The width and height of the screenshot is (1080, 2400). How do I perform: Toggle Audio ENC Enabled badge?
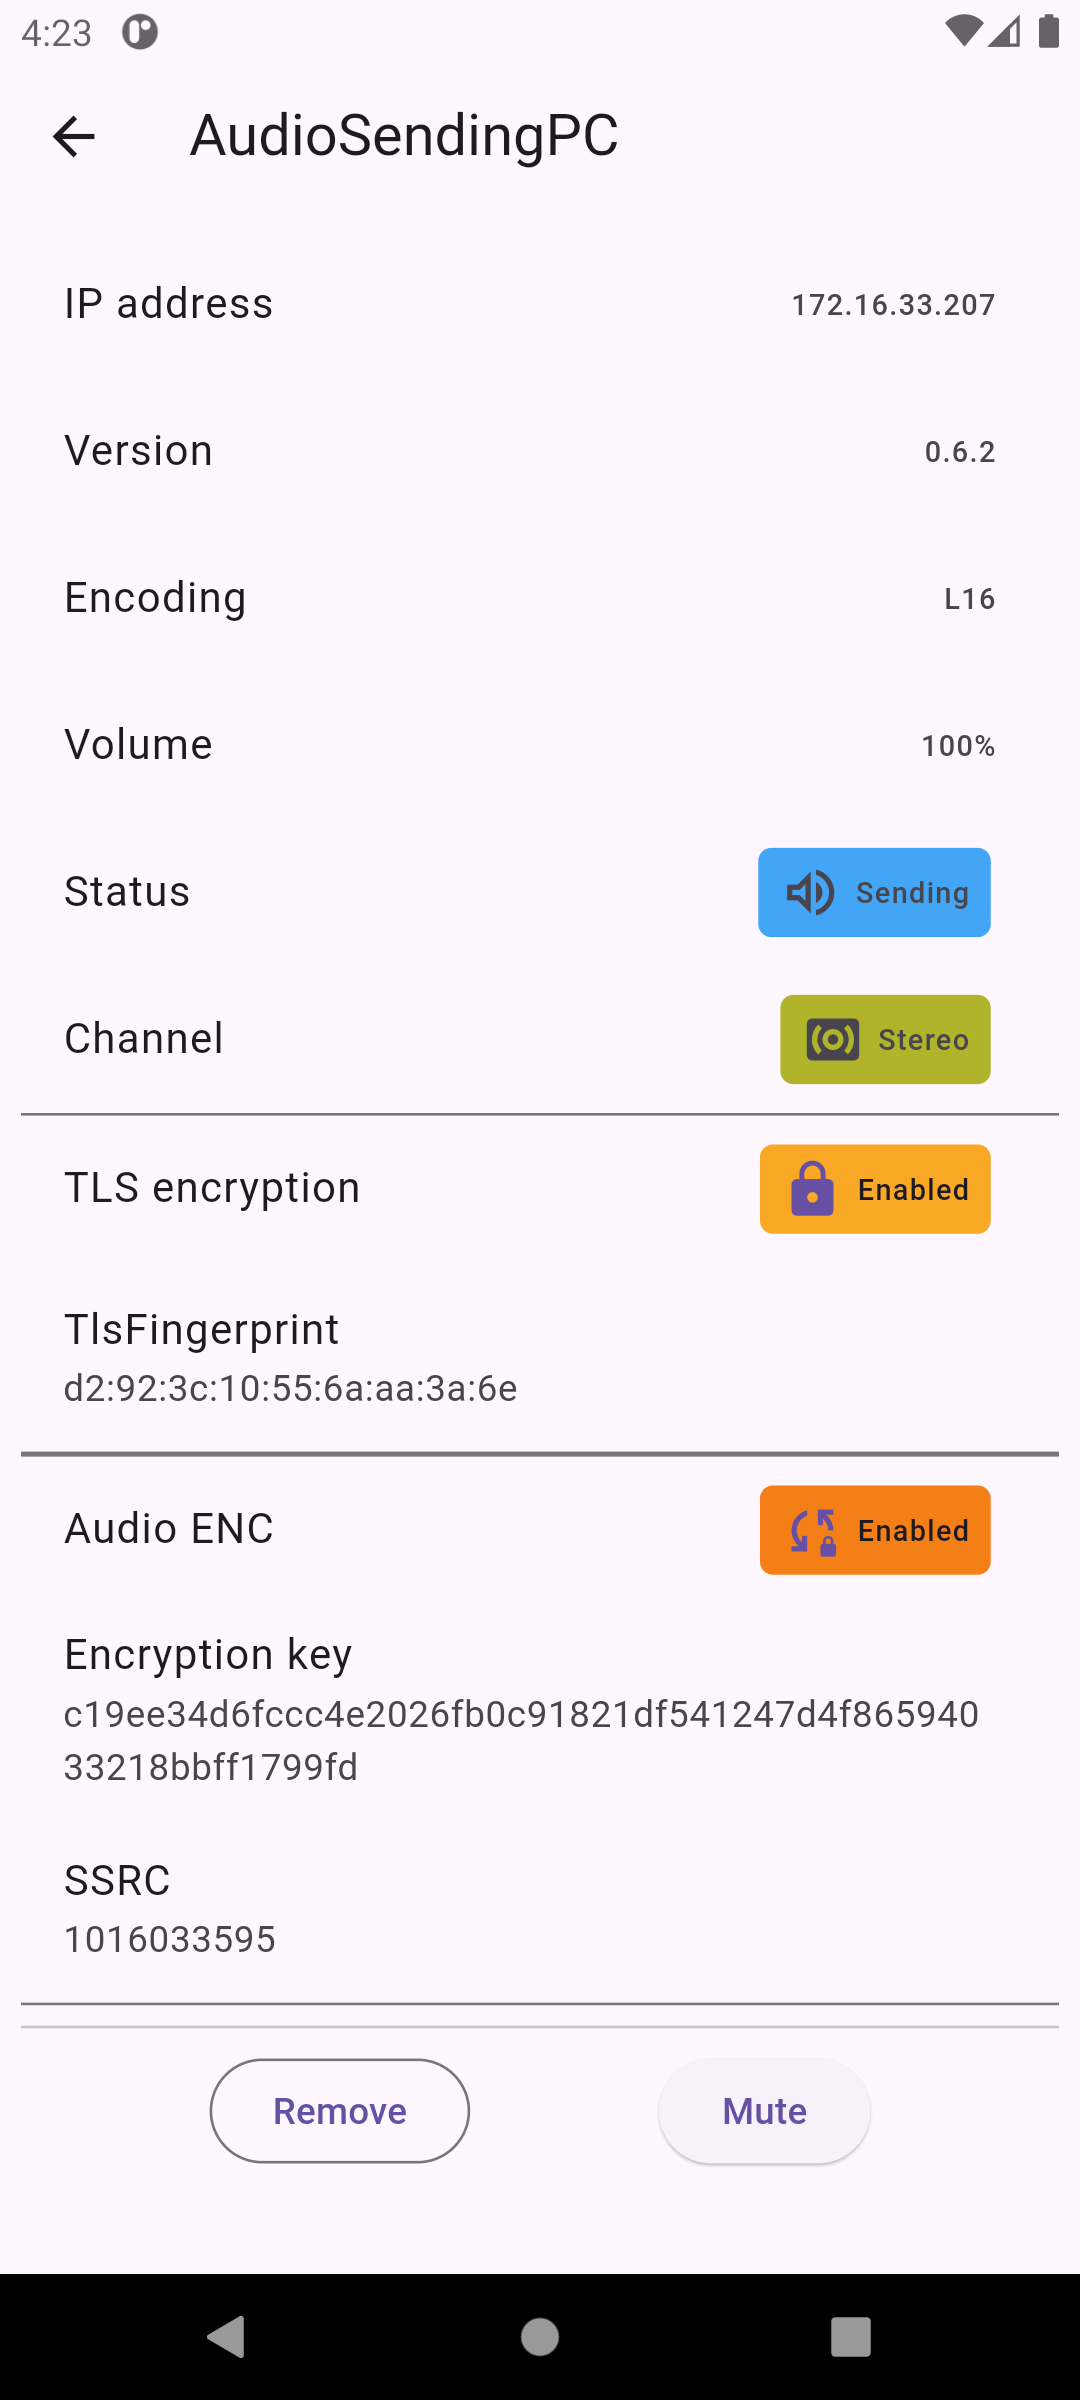[875, 1530]
